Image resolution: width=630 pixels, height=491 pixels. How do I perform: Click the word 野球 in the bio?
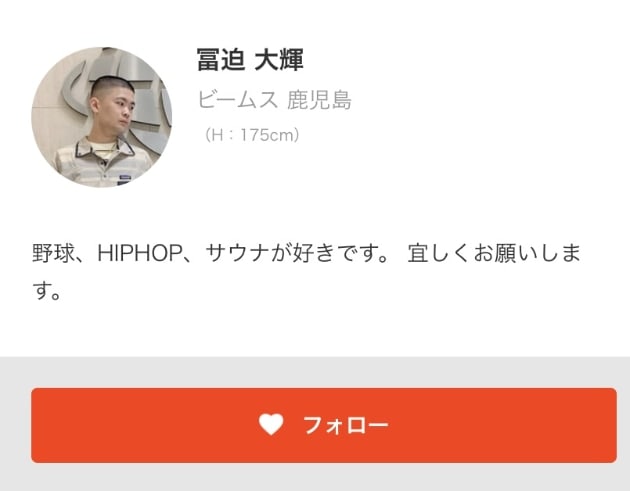coord(53,253)
